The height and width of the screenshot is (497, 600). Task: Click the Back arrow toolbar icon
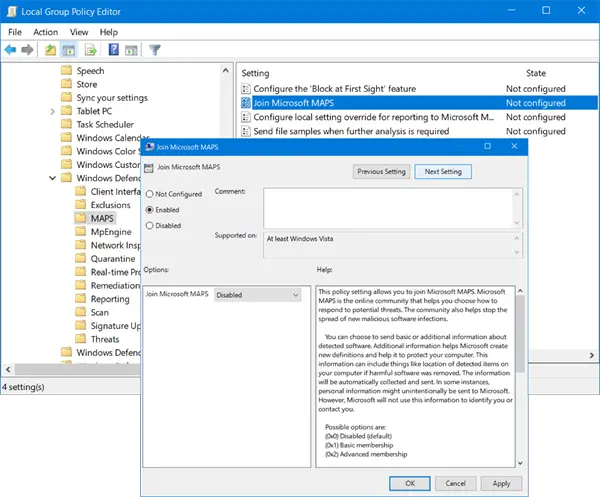coord(11,49)
